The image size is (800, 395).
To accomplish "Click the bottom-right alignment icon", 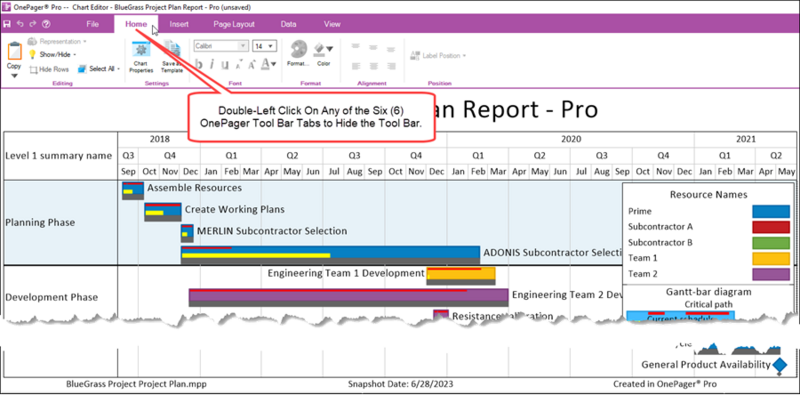I will 392,66.
